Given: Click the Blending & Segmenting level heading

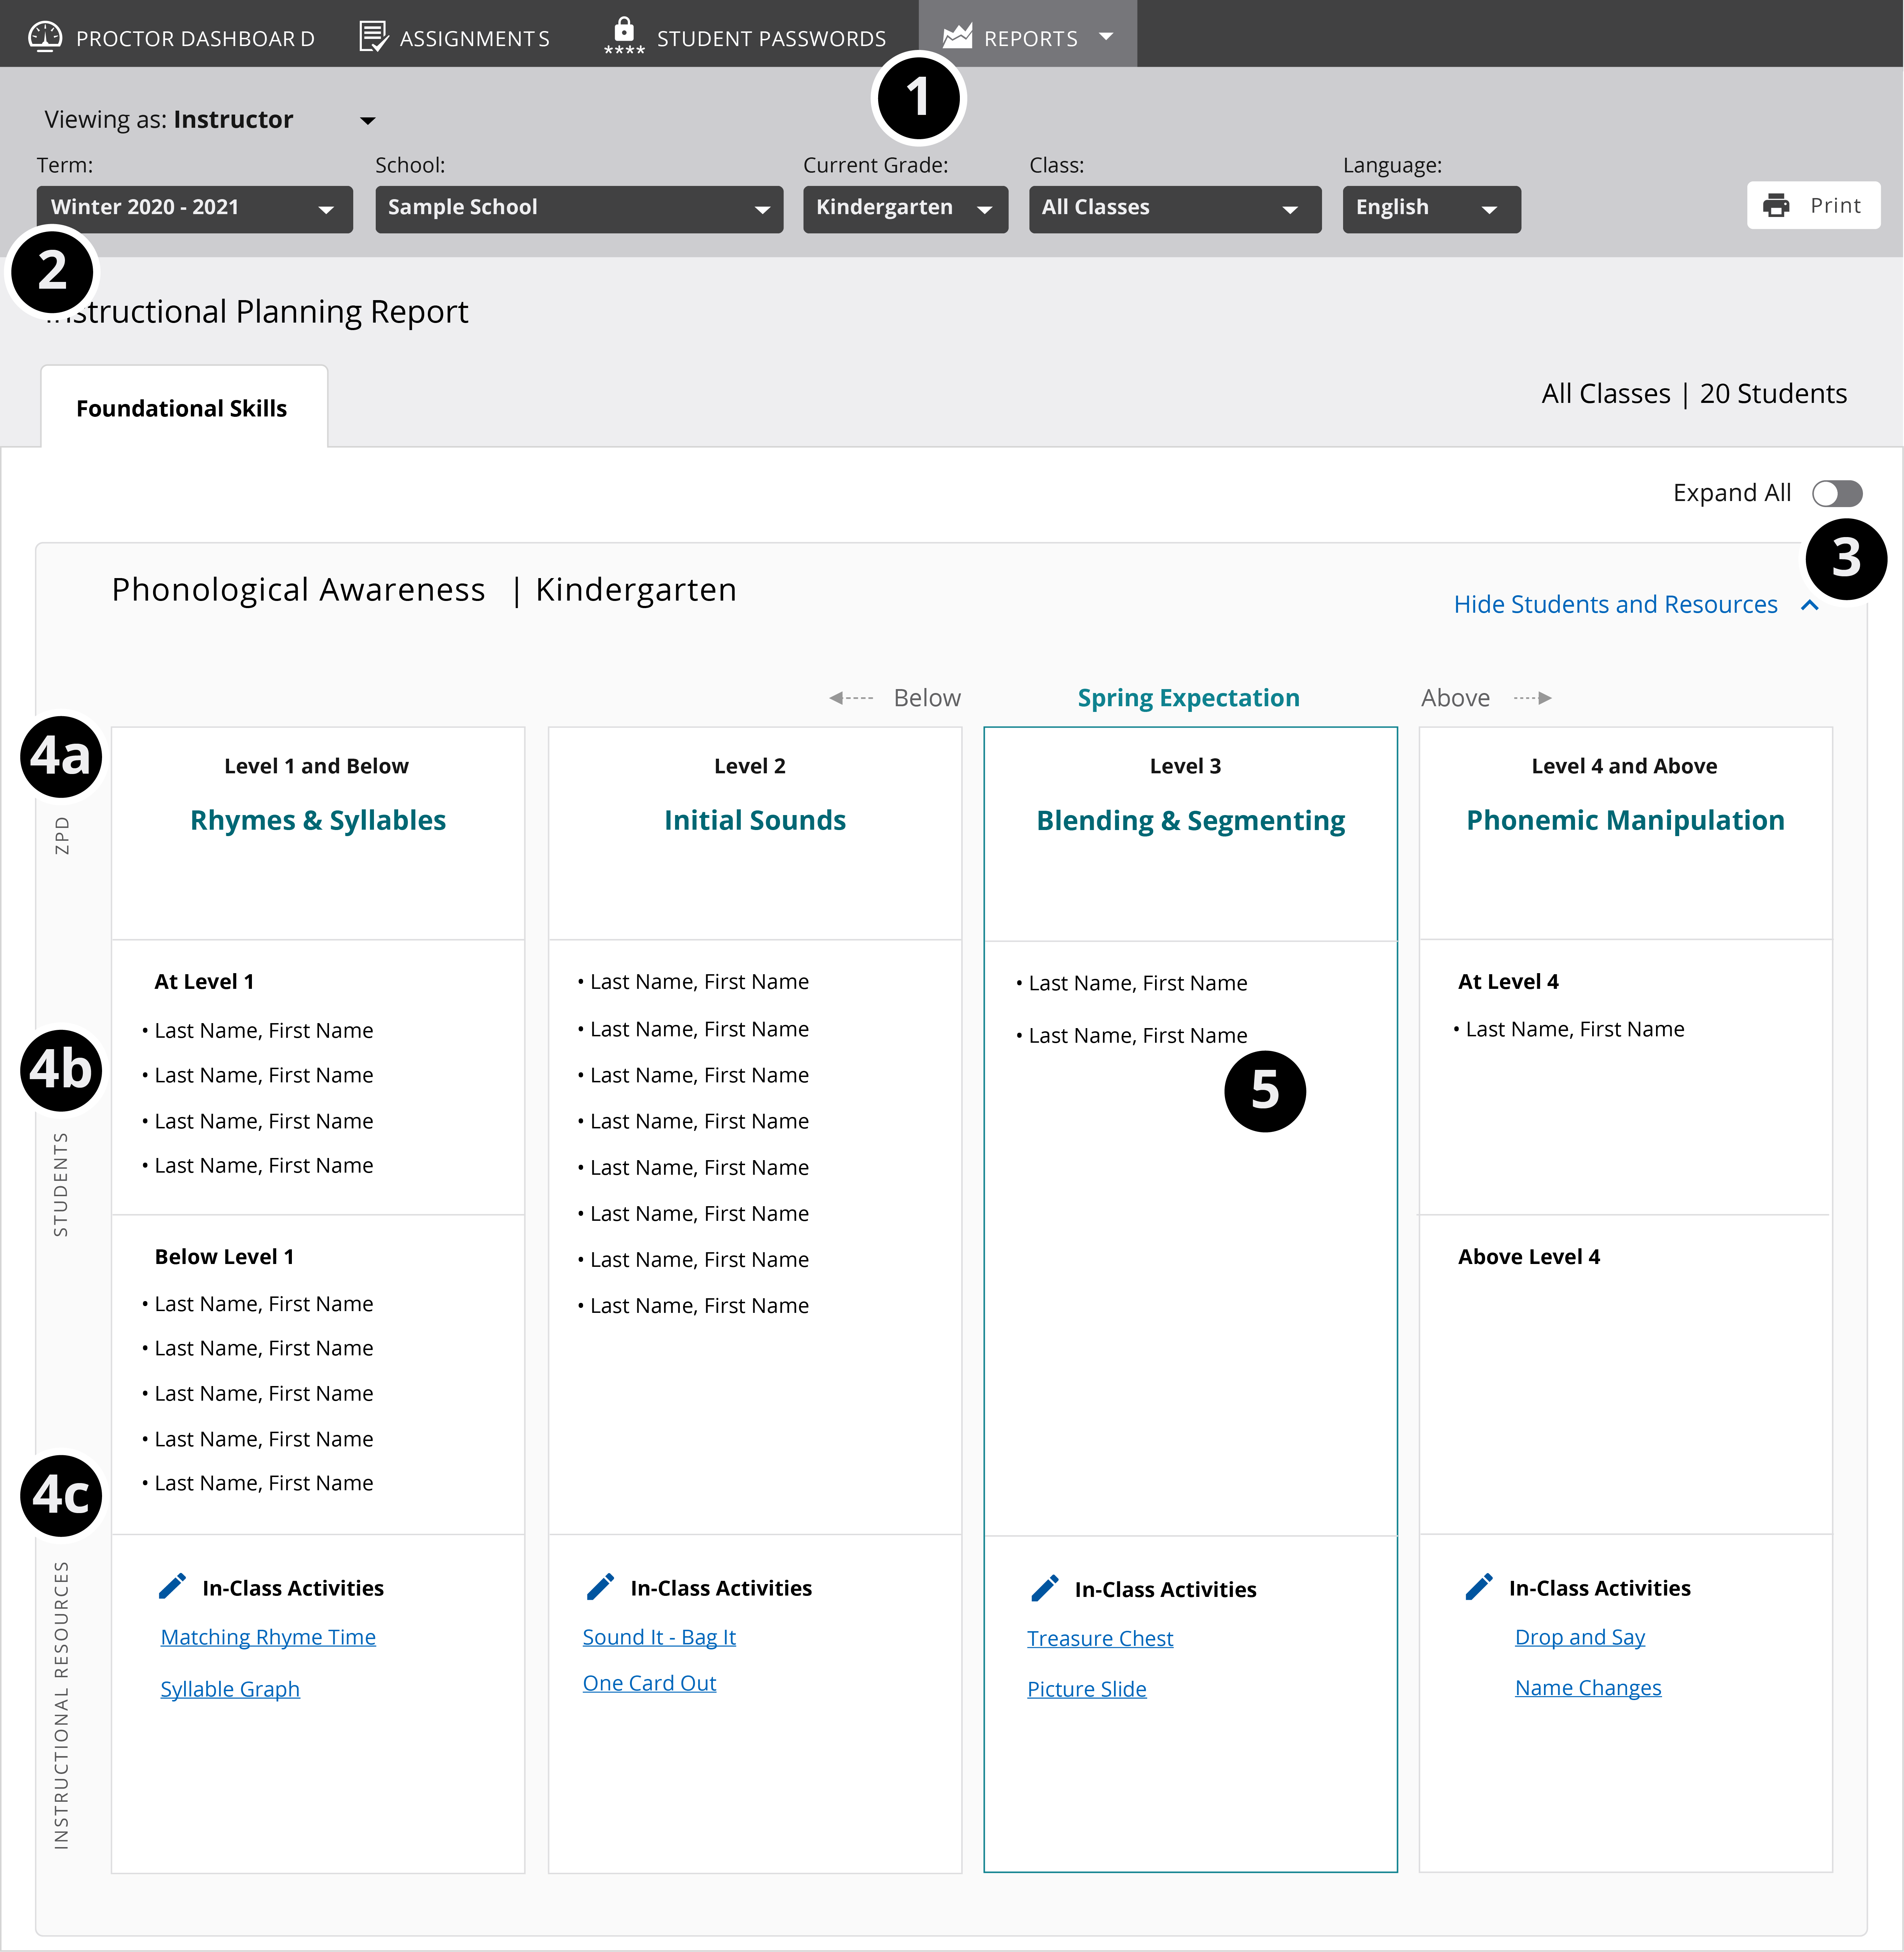Looking at the screenshot, I should tap(1190, 820).
